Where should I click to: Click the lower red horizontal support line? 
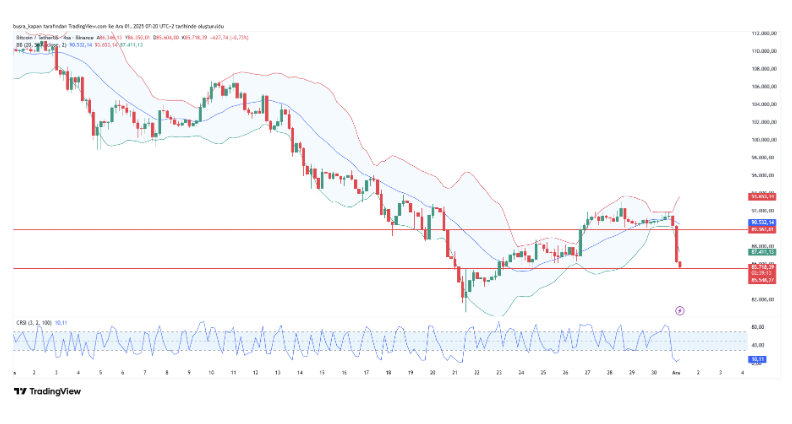click(300, 268)
